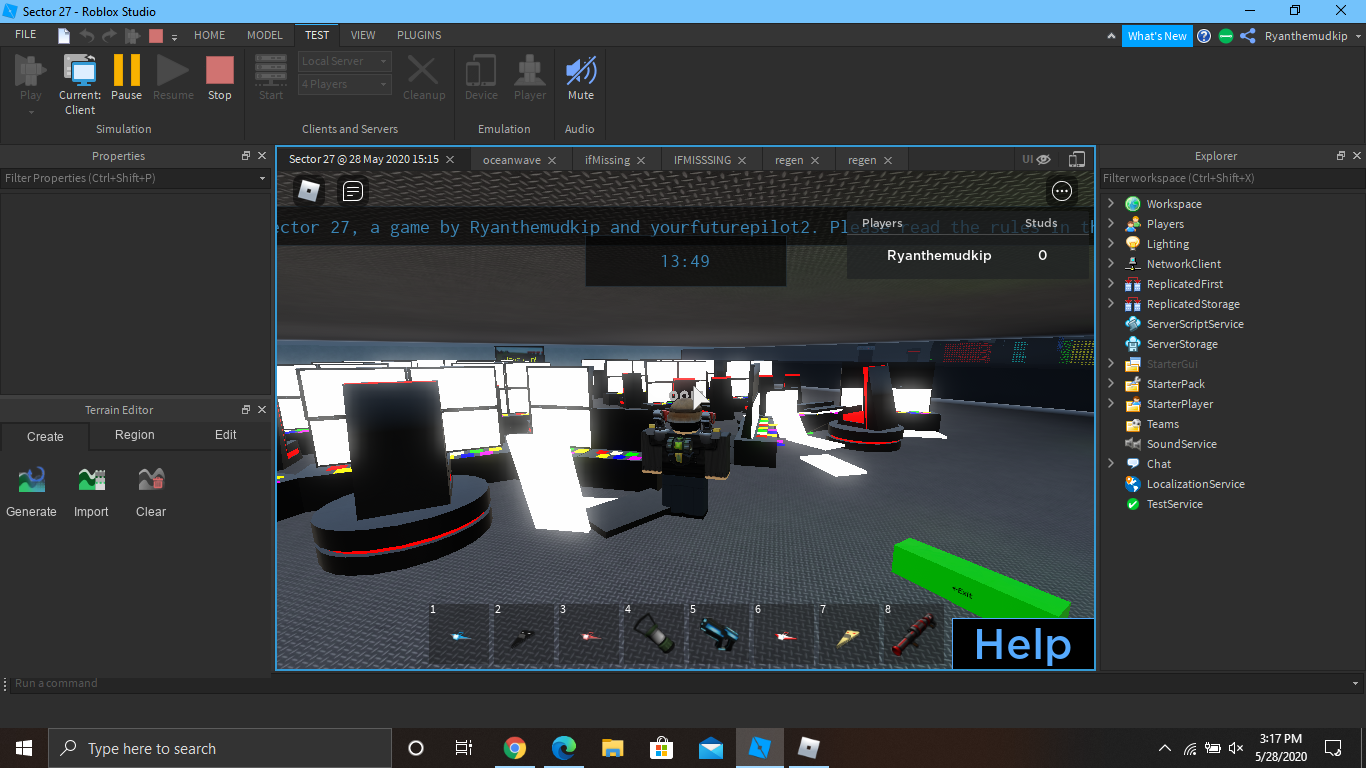Stop the test session
This screenshot has width=1366, height=768.
[220, 78]
